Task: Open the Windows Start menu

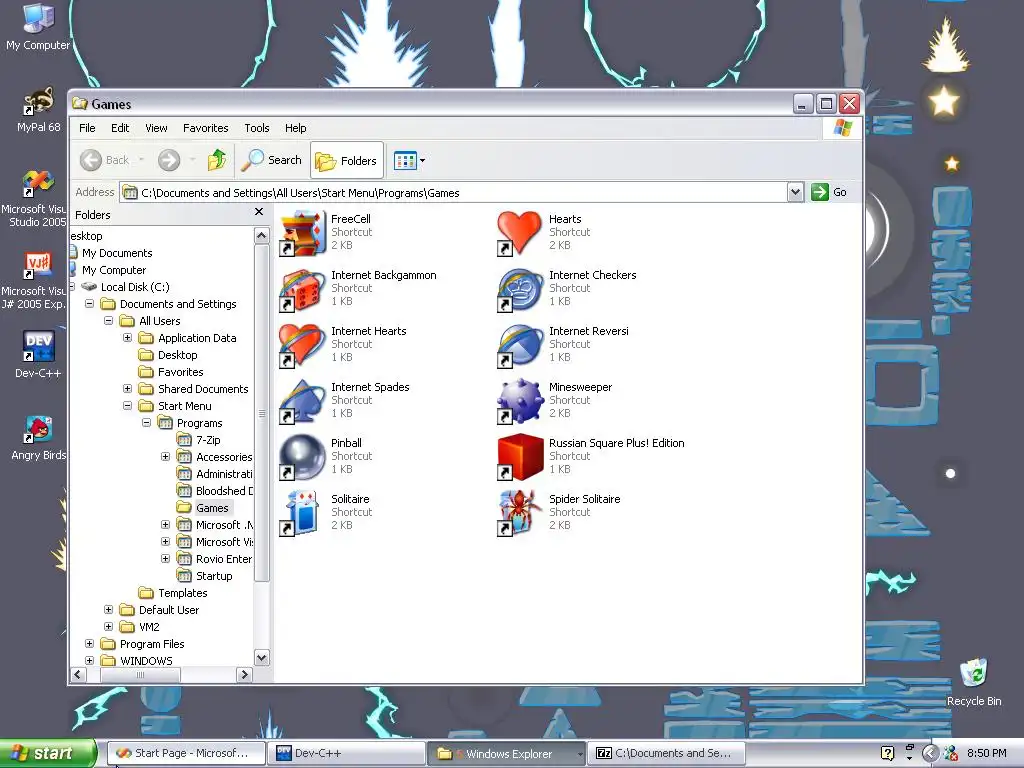Action: [47, 753]
